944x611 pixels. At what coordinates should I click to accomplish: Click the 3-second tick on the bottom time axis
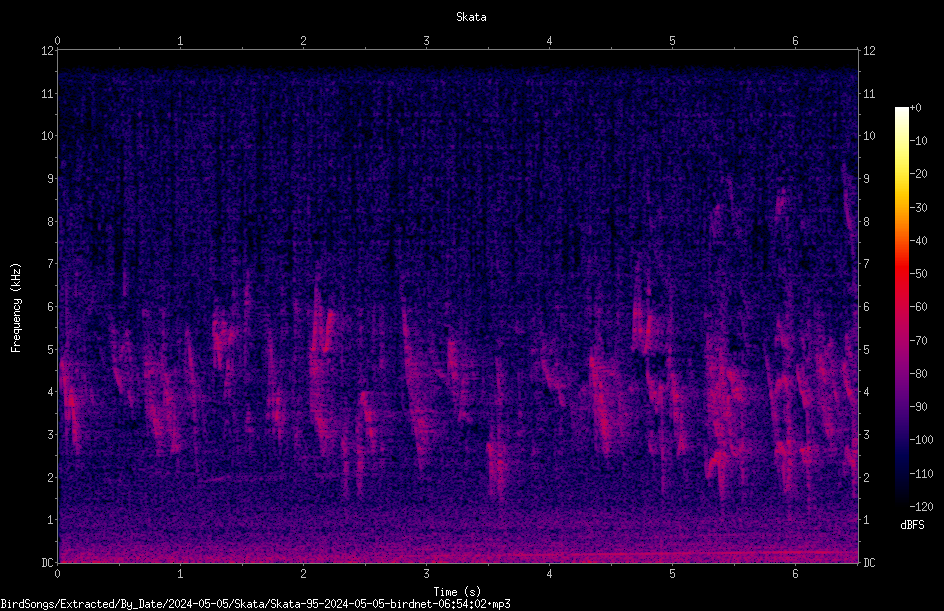coord(426,574)
